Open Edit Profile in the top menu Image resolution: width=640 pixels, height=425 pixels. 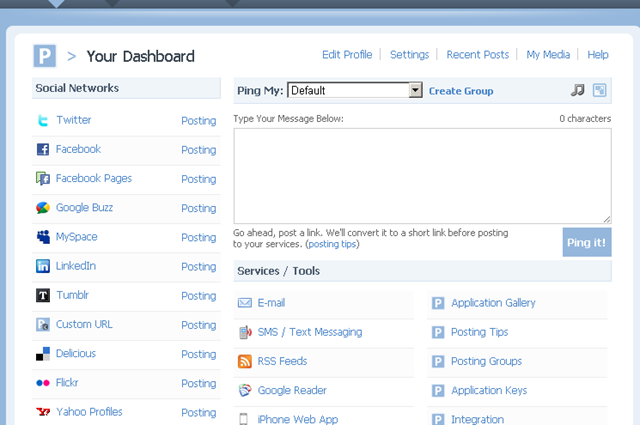[347, 55]
